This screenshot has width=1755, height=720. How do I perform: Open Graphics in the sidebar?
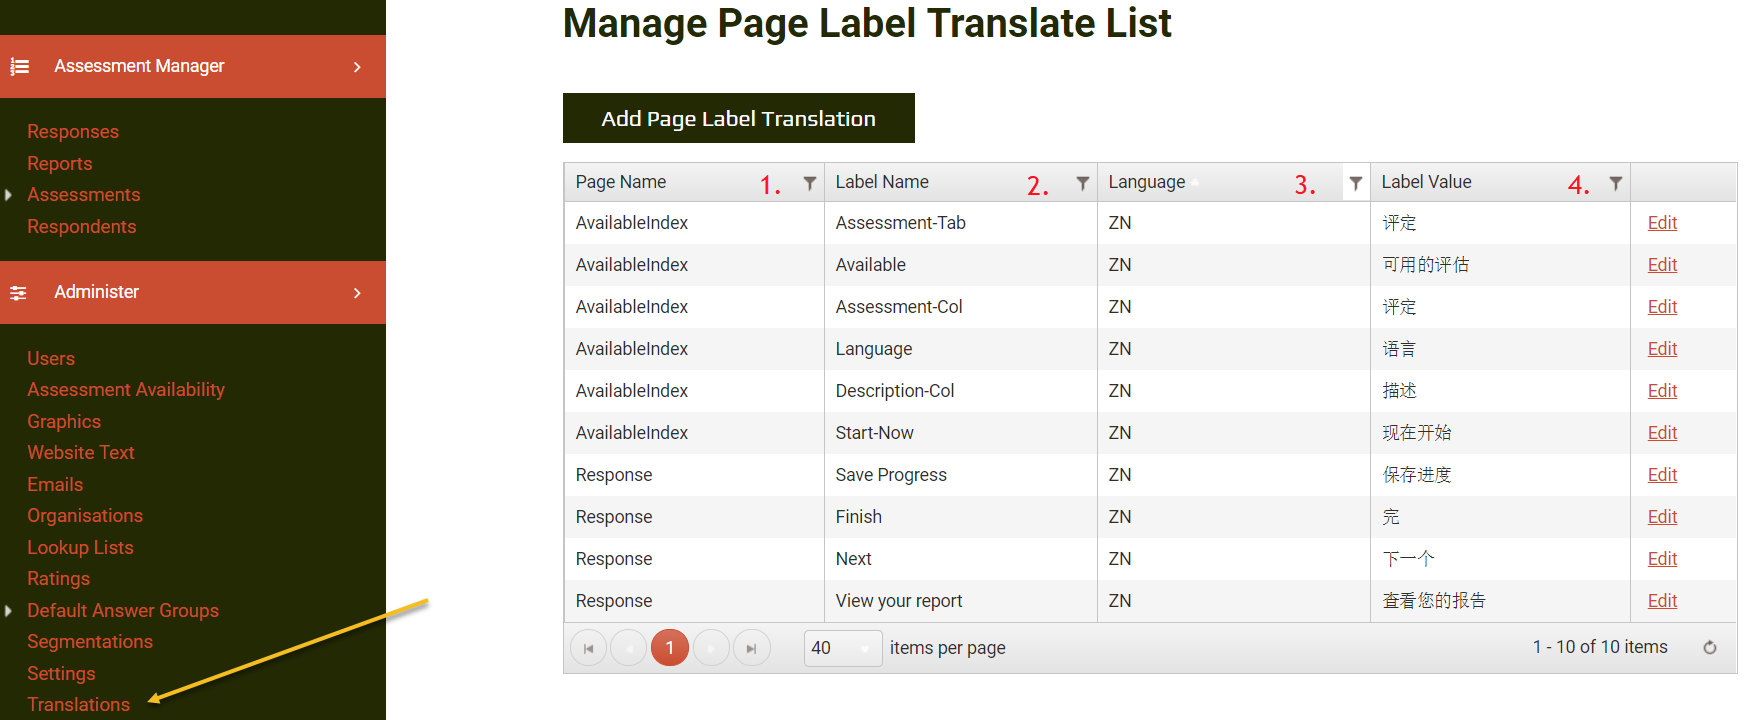pos(64,422)
